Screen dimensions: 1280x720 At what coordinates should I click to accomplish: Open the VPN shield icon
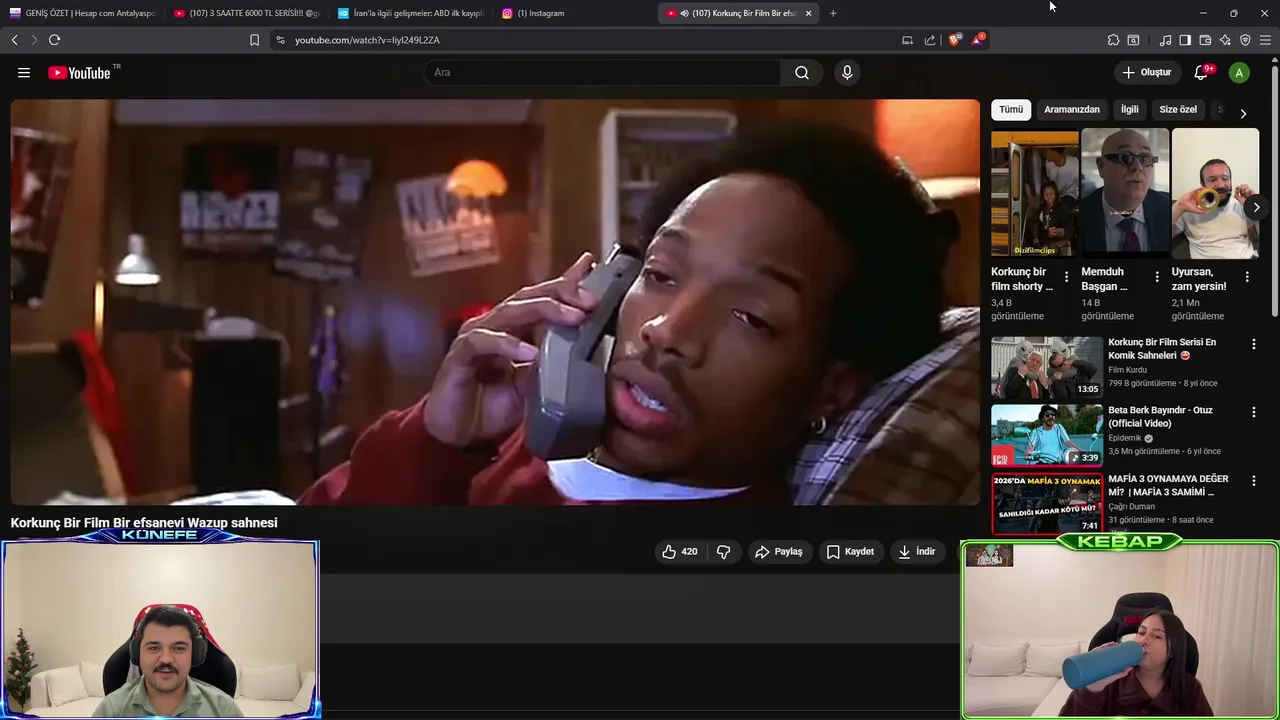[x=1245, y=40]
